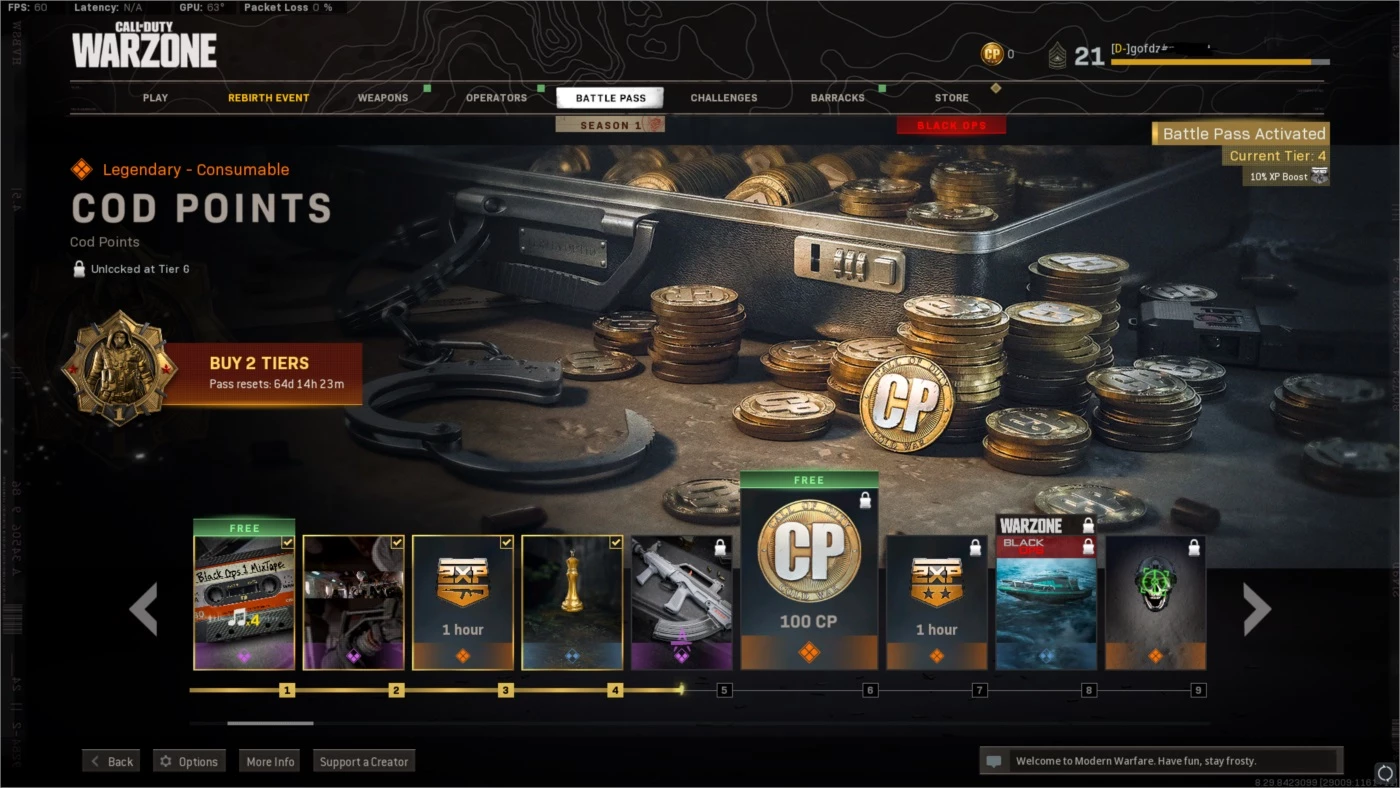The height and width of the screenshot is (788, 1400).
Task: Show next tiers with right arrow
Action: point(1256,609)
